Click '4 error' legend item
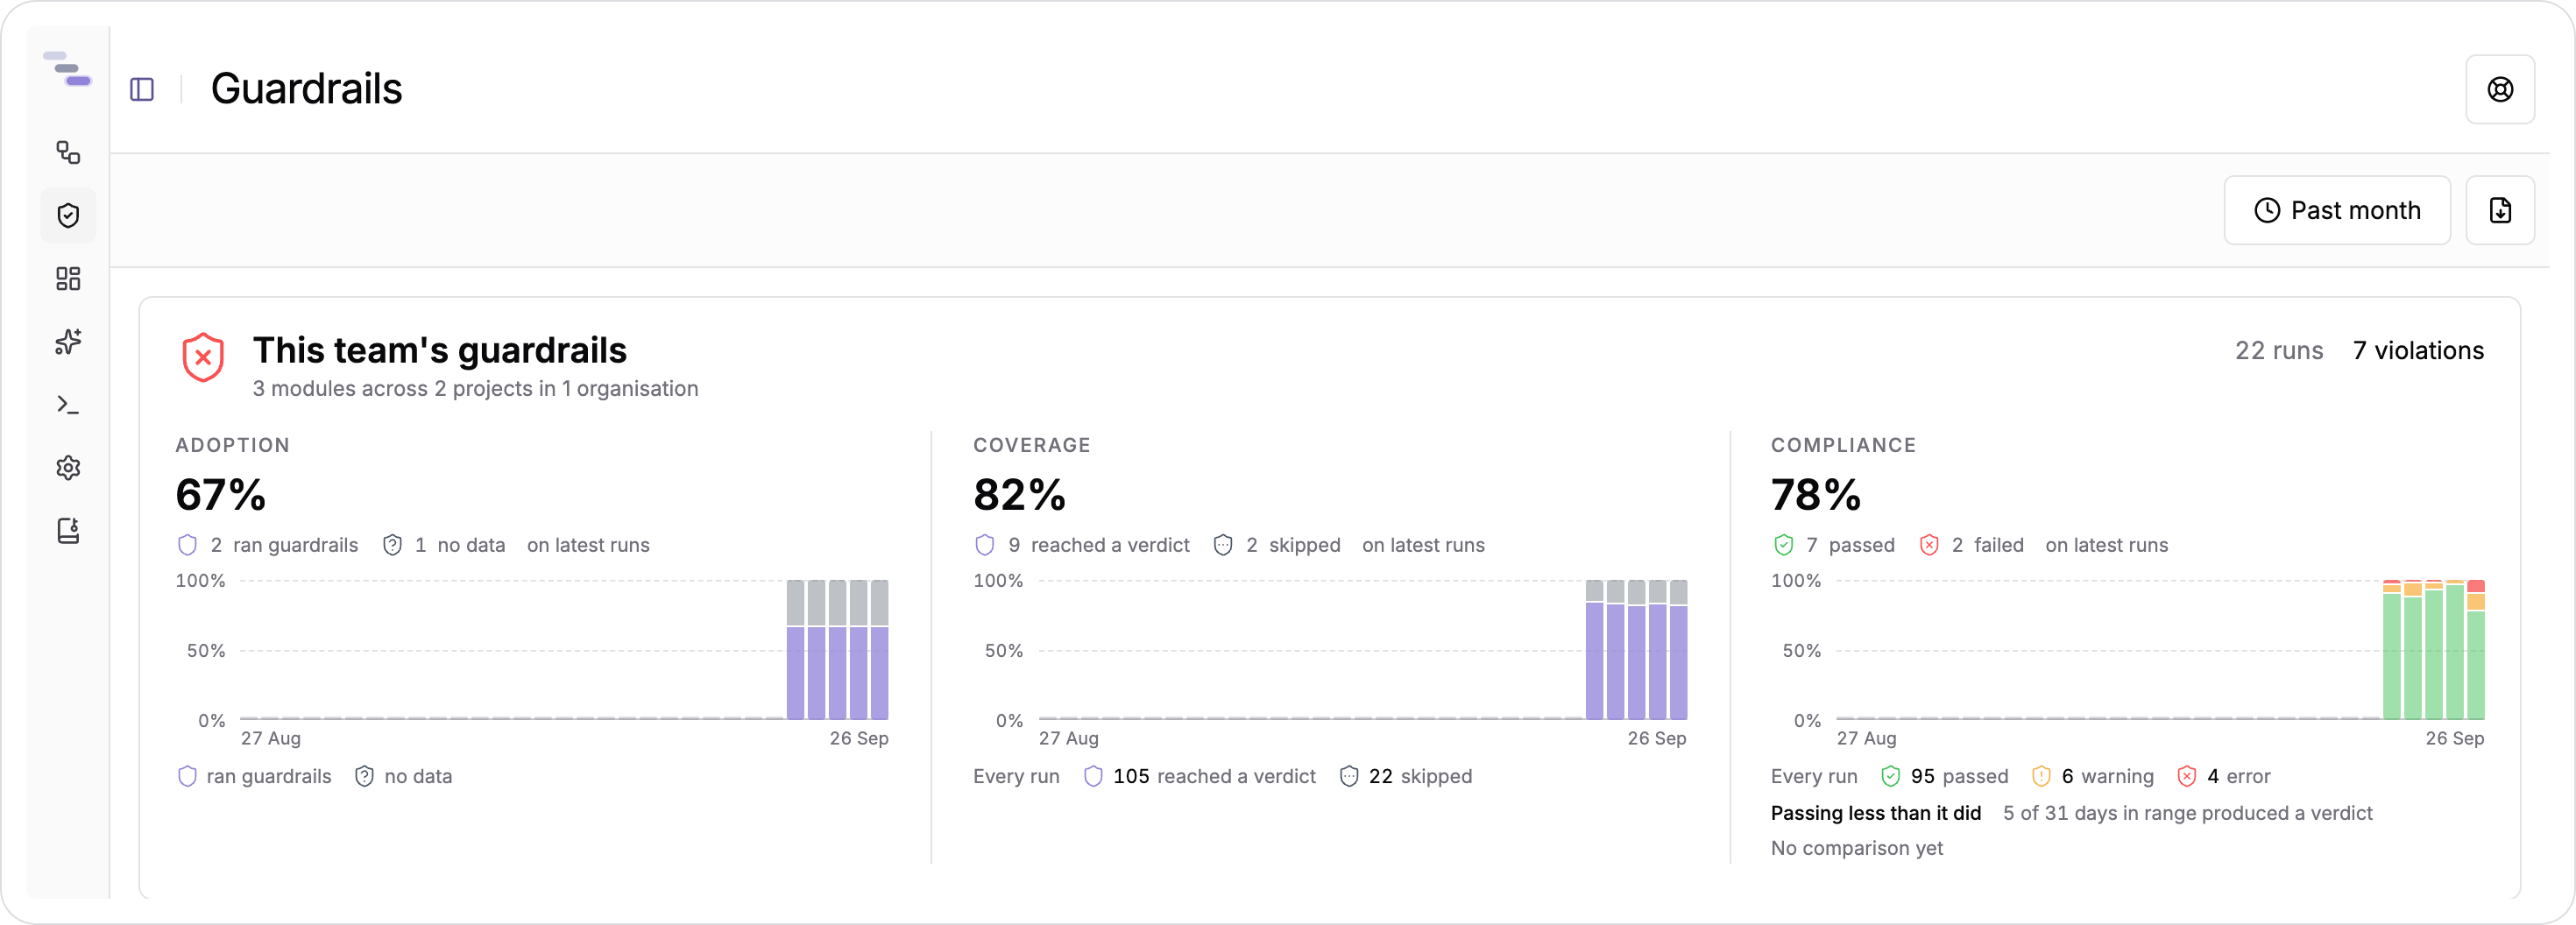The height and width of the screenshot is (925, 2576). 2224,776
